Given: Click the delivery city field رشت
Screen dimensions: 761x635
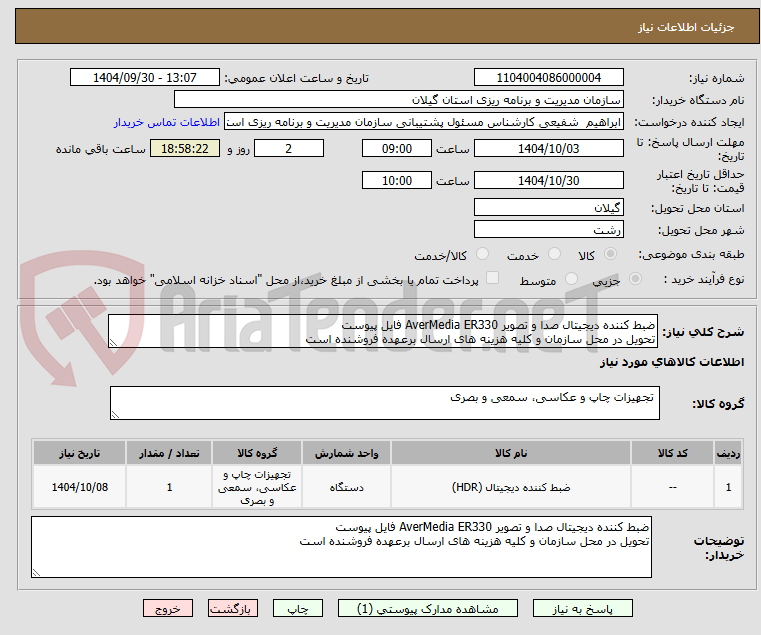Looking at the screenshot, I should coord(548,229).
